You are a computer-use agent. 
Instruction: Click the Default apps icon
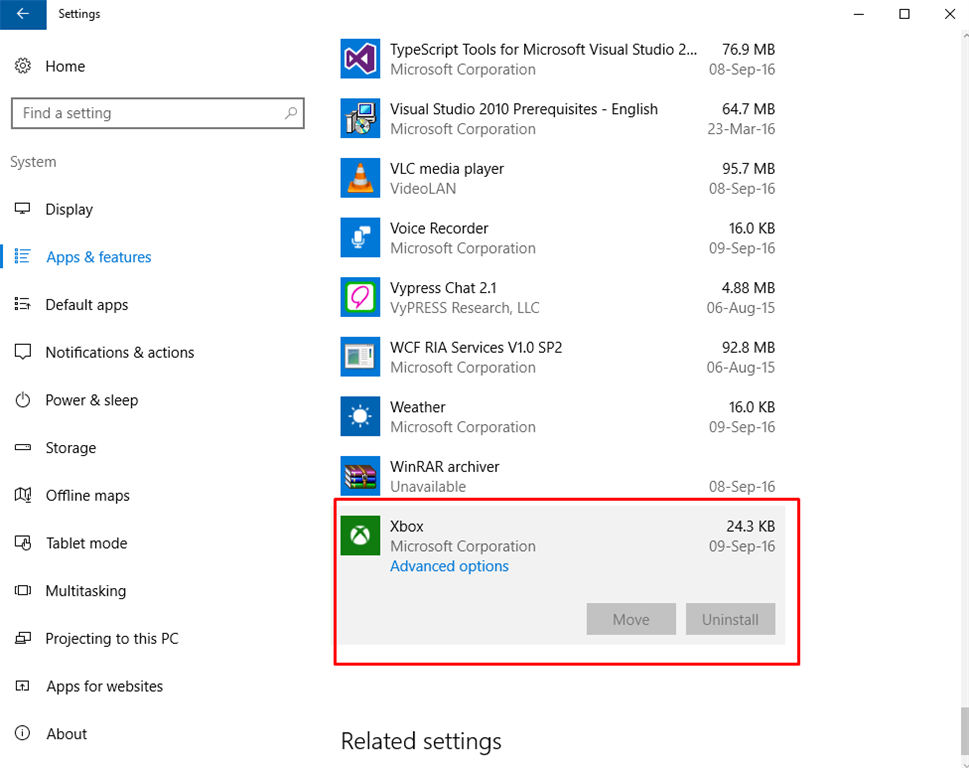[x=23, y=304]
